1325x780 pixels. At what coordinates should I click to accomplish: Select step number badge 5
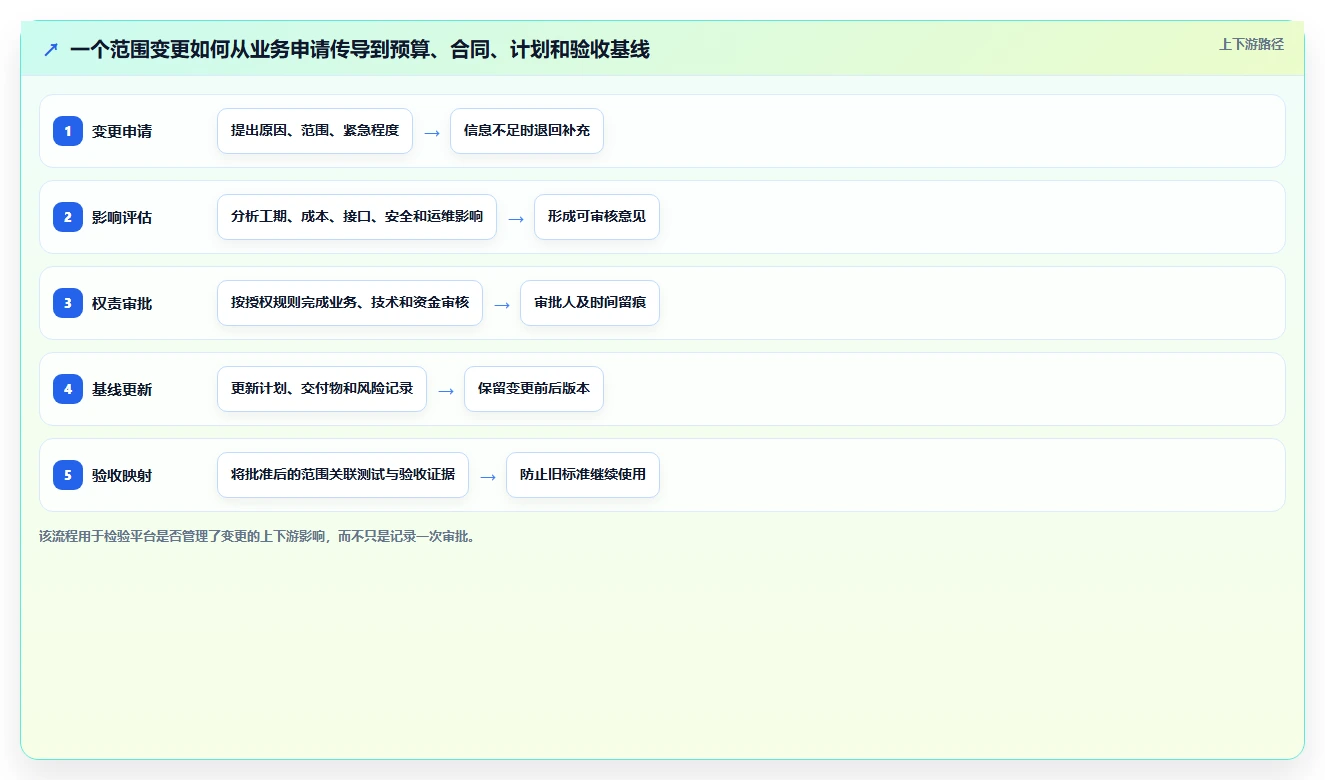(x=68, y=475)
